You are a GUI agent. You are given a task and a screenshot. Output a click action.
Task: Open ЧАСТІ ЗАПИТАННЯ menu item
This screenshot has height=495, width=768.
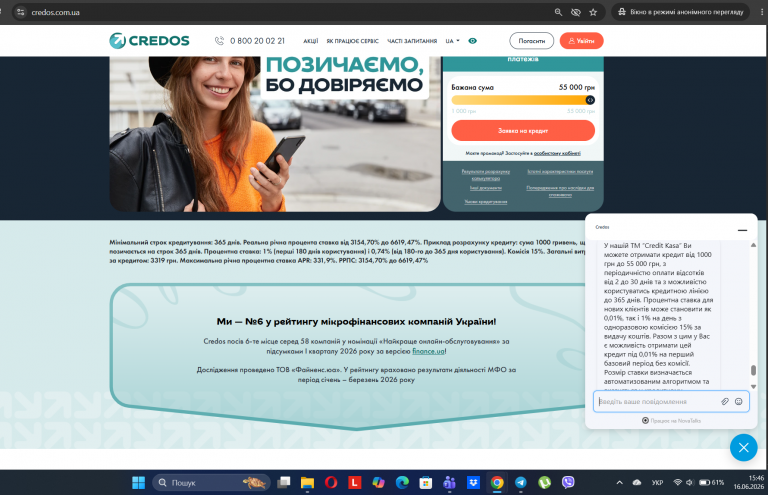click(x=412, y=41)
